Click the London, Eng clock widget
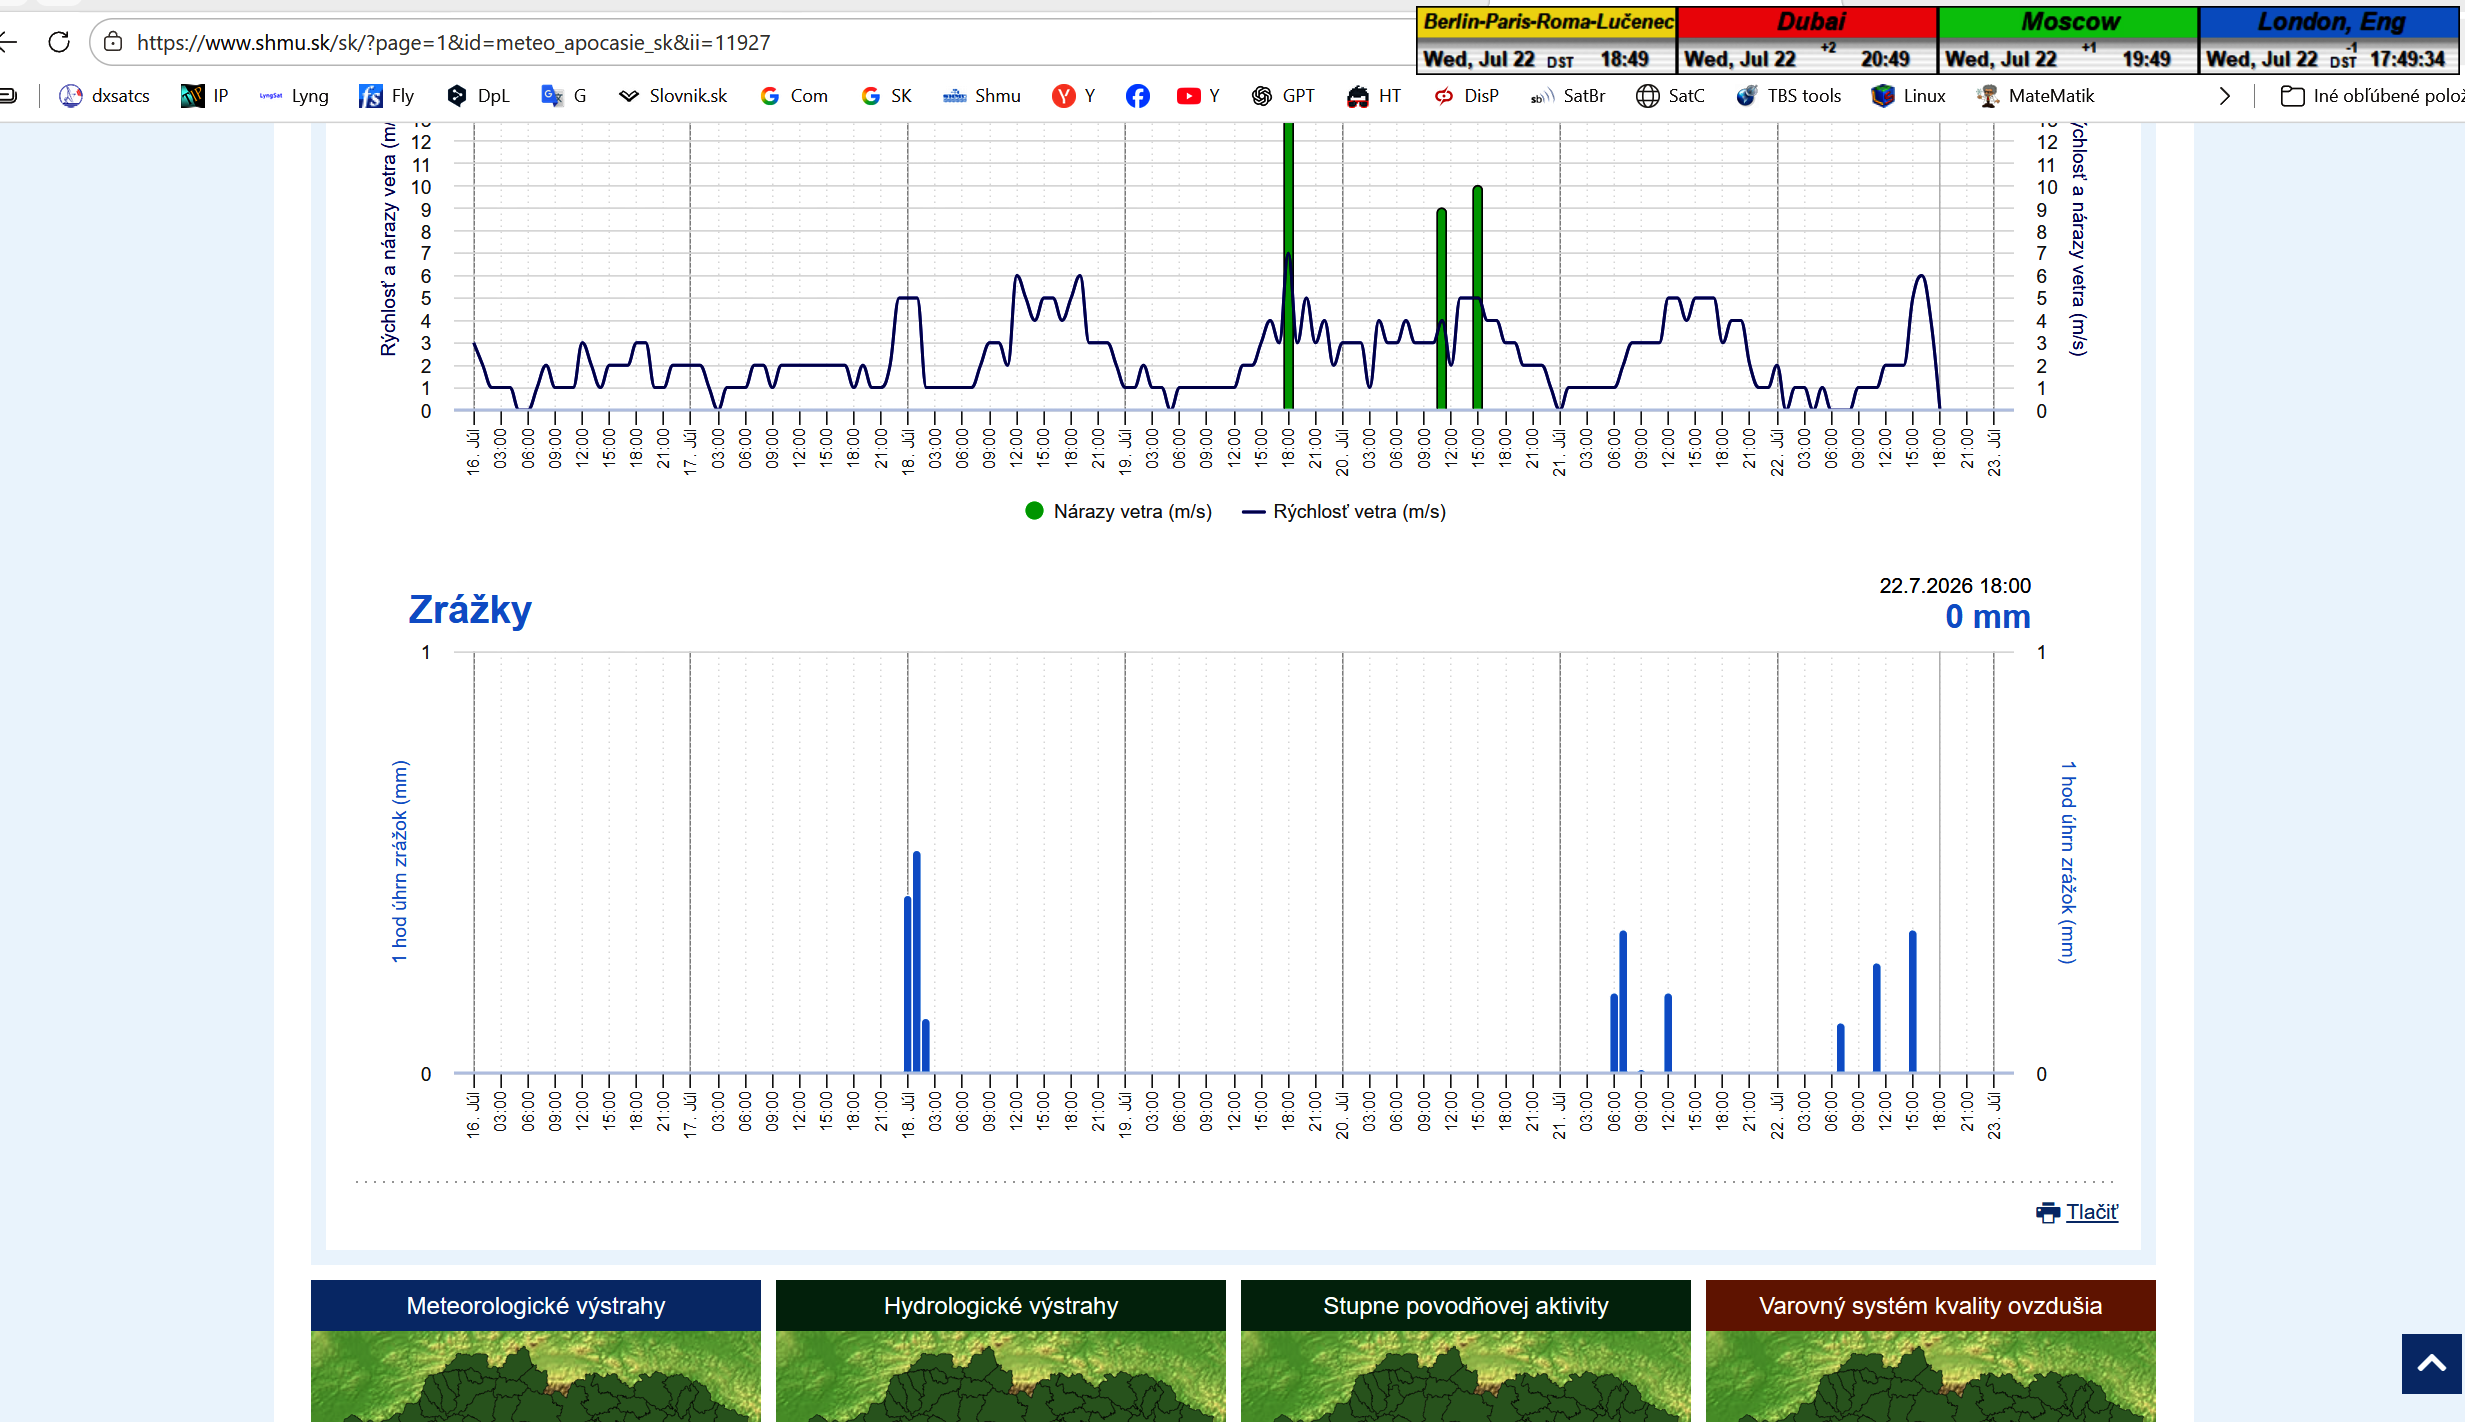Screen dimensions: 2465x1422 pyautogui.click(x=2329, y=40)
